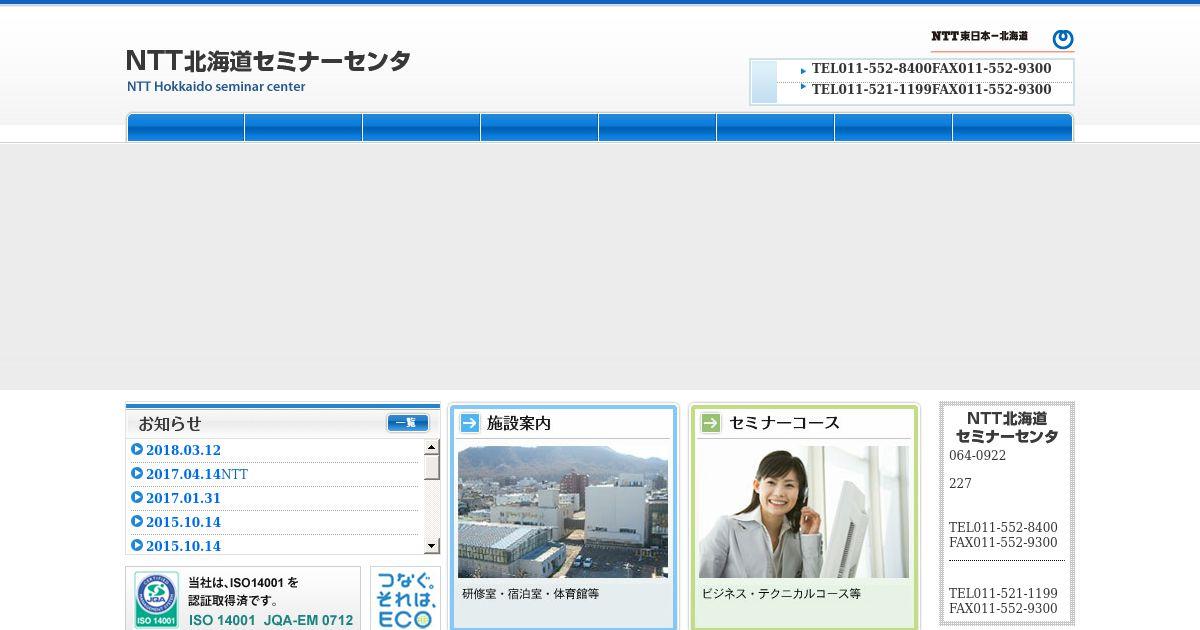Click the ISO 14001 JQA certification banner
1200x630 pixels.
tap(243, 598)
